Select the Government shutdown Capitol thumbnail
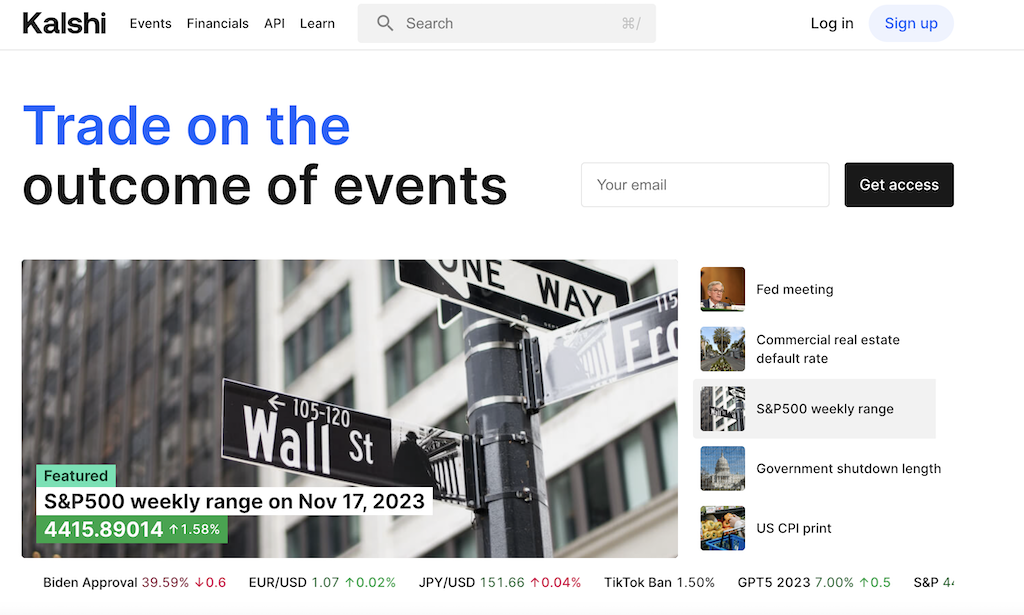Viewport: 1024px width, 615px height. click(x=722, y=469)
